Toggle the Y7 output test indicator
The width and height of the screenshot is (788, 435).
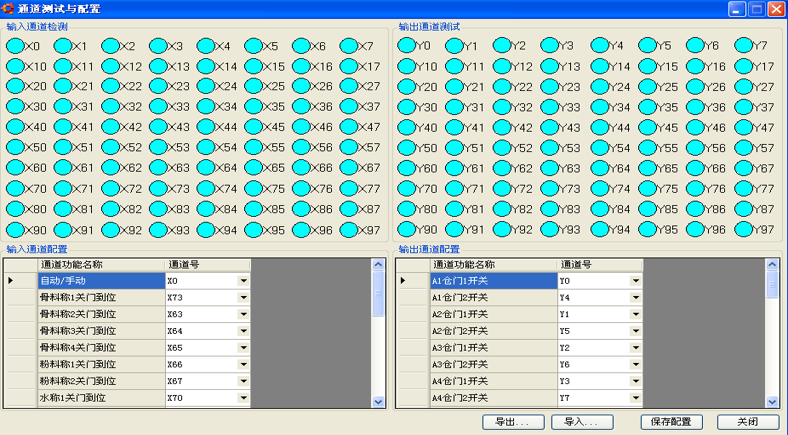tap(743, 45)
